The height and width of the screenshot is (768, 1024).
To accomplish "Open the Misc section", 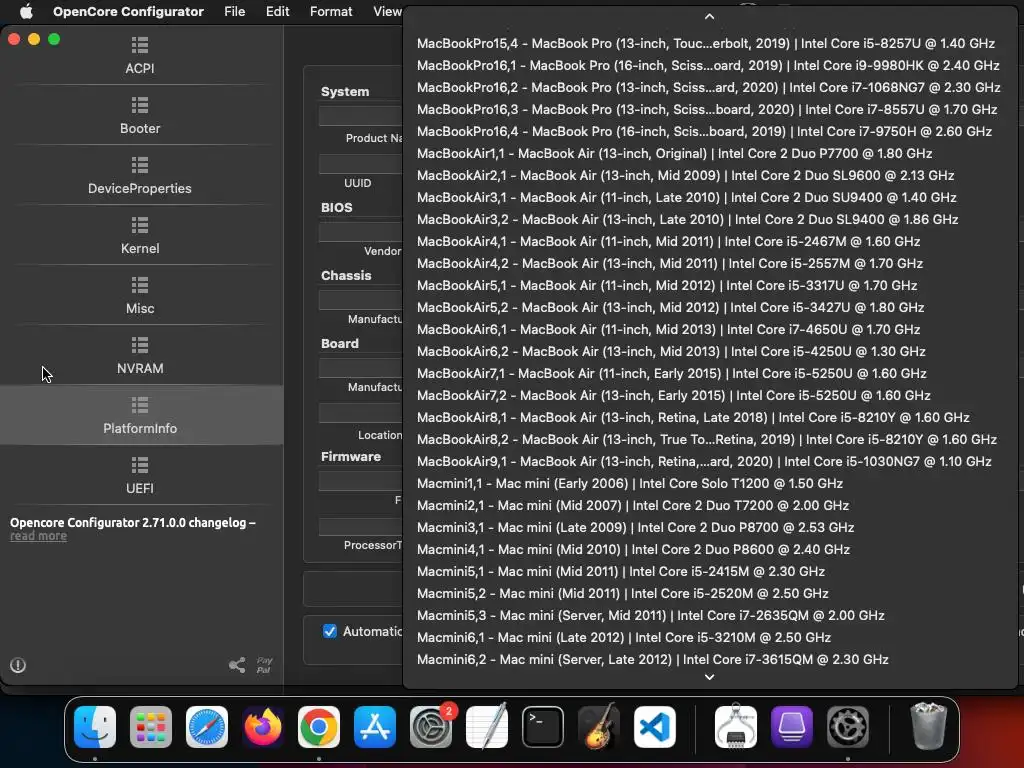I will tap(140, 296).
